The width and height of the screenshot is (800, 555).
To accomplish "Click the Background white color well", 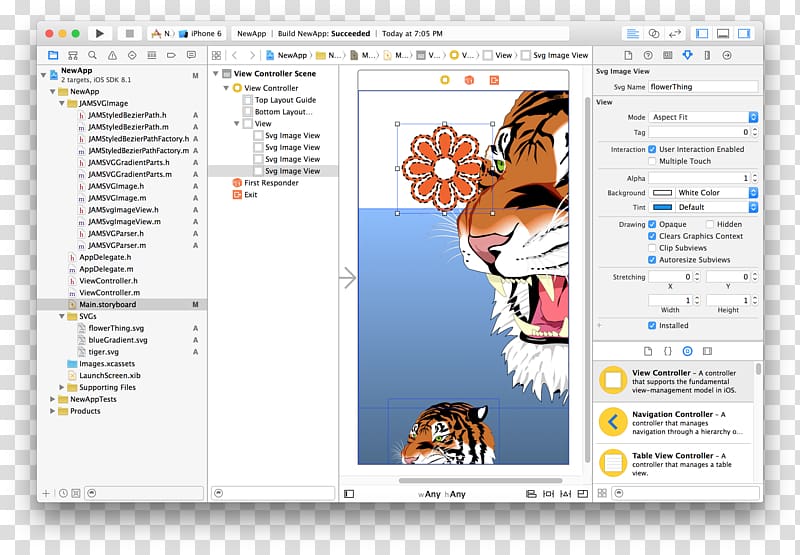I will tap(662, 193).
